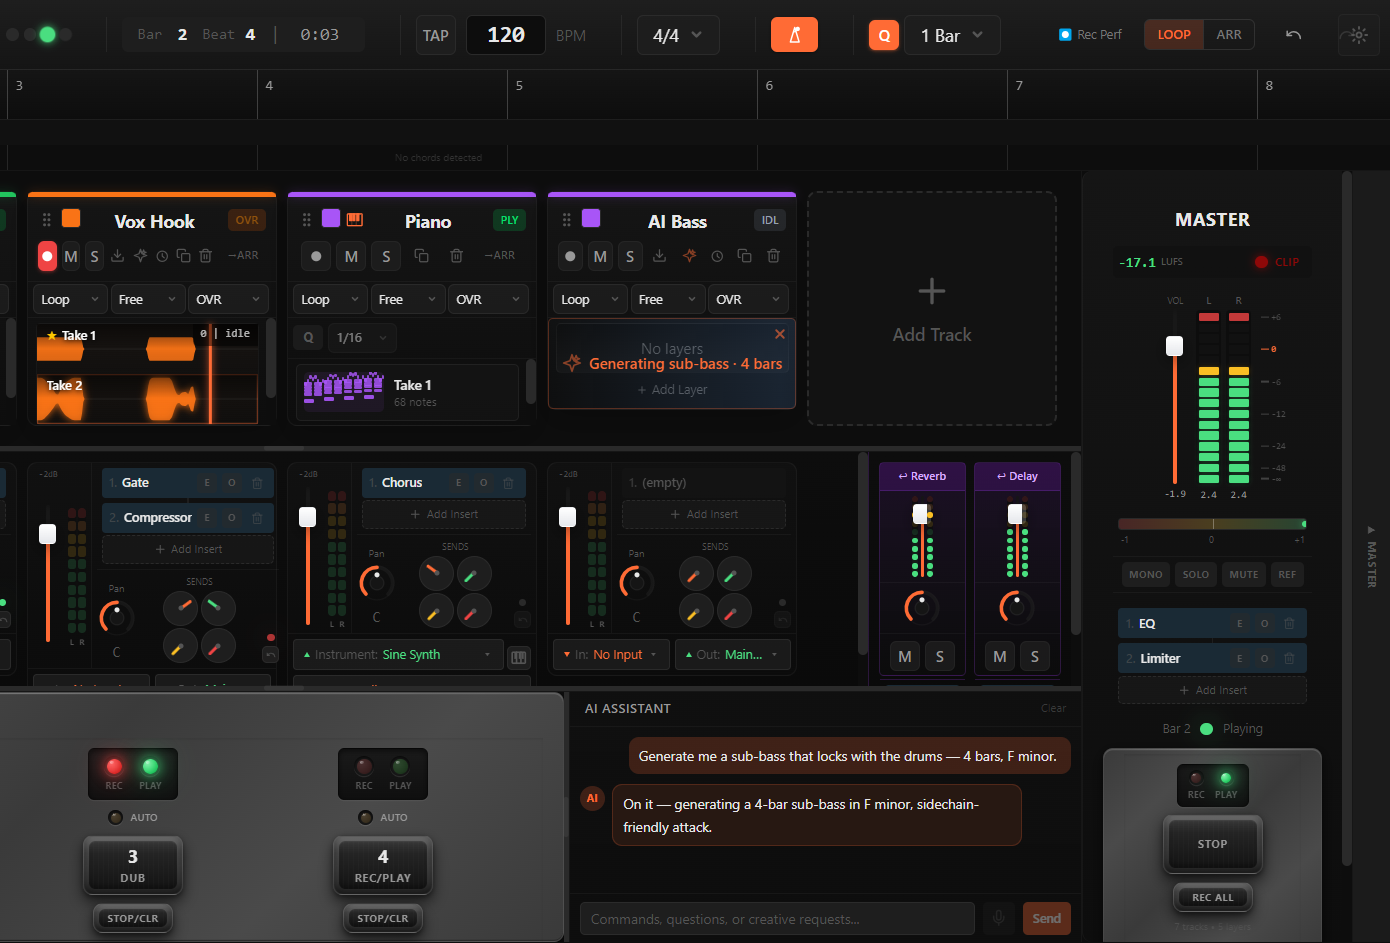Open the Piano track Free dropdown
The image size is (1390, 943).
coord(408,299)
